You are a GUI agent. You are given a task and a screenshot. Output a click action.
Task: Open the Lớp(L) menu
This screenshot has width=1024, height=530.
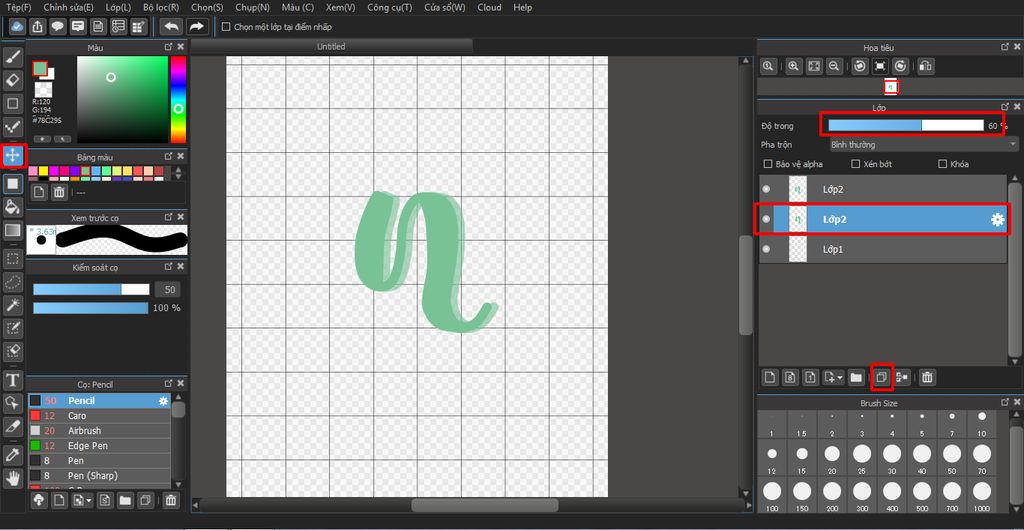click(x=118, y=7)
